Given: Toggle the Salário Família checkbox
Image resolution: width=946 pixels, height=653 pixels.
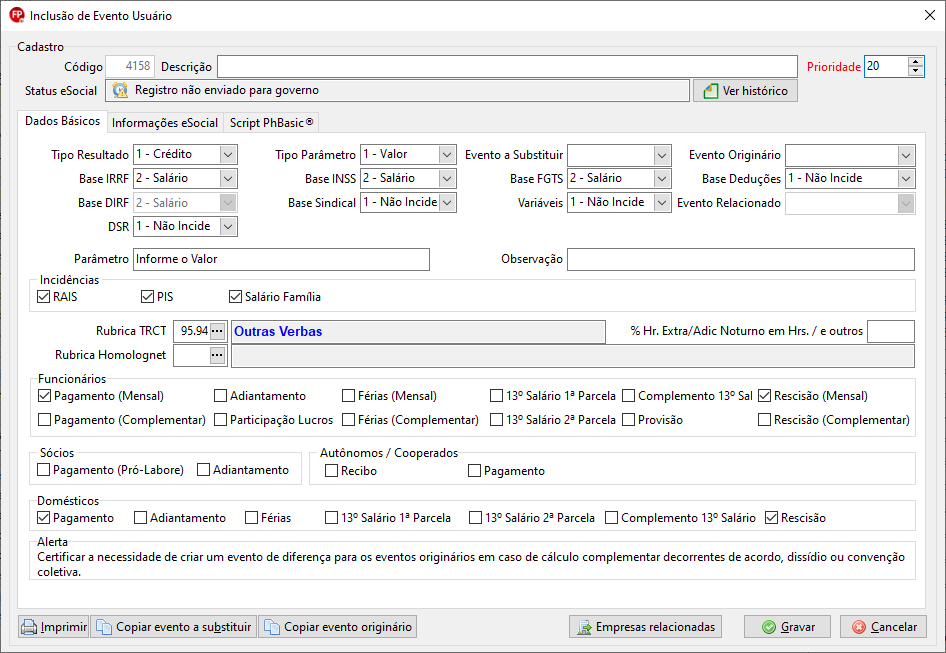Looking at the screenshot, I should pyautogui.click(x=235, y=296).
